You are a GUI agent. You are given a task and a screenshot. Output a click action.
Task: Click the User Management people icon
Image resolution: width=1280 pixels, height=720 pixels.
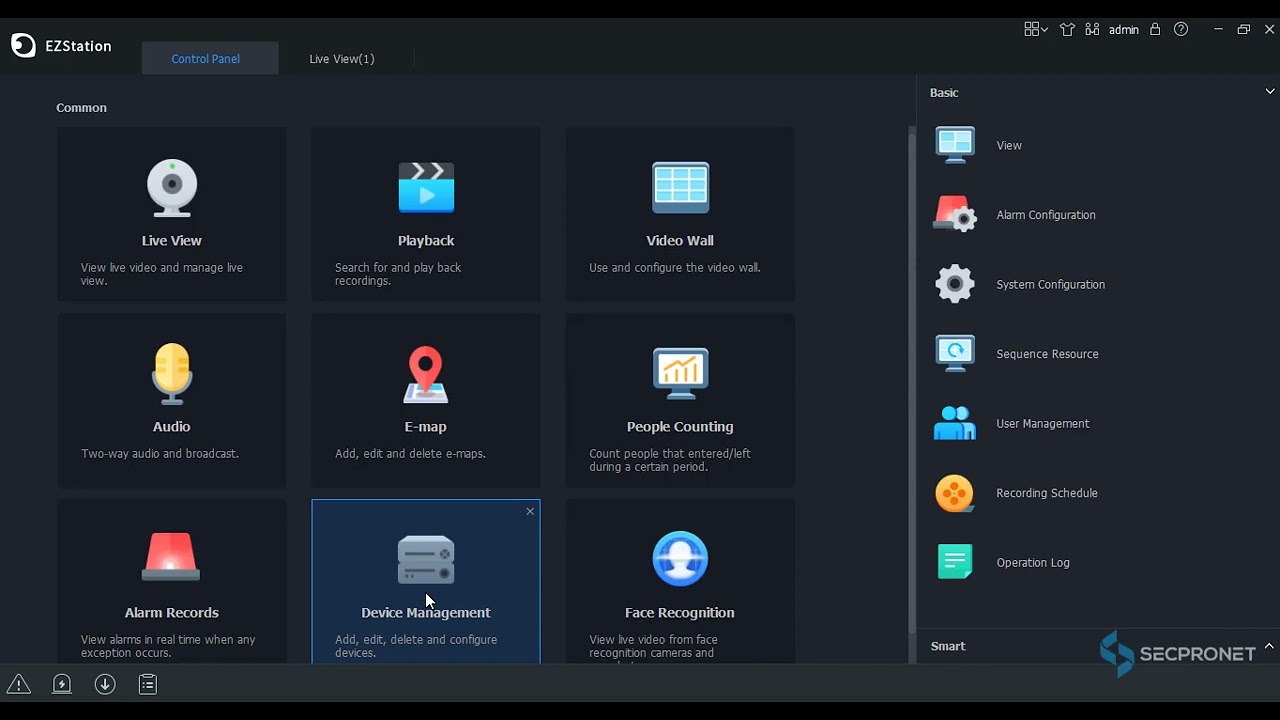click(955, 423)
